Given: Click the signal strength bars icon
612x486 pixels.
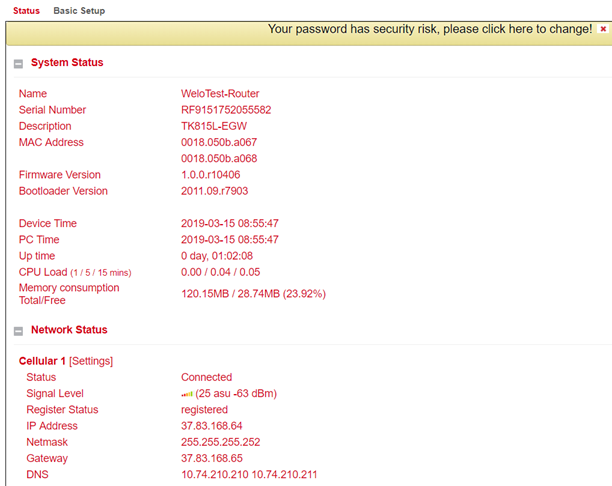Looking at the screenshot, I should coord(187,394).
